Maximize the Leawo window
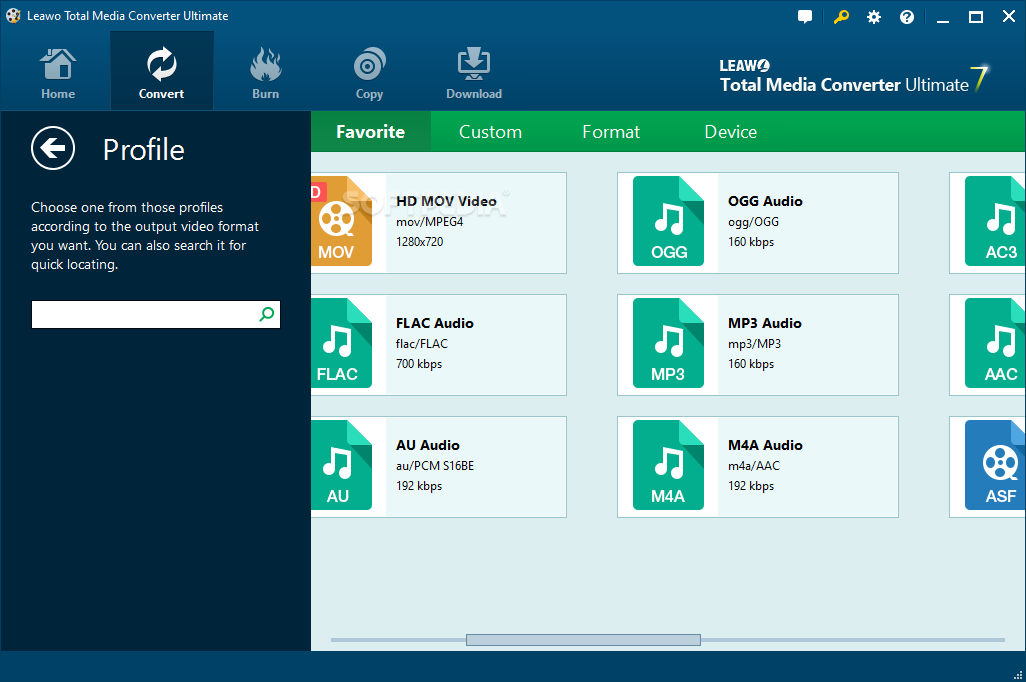This screenshot has height=682, width=1026. (x=976, y=17)
